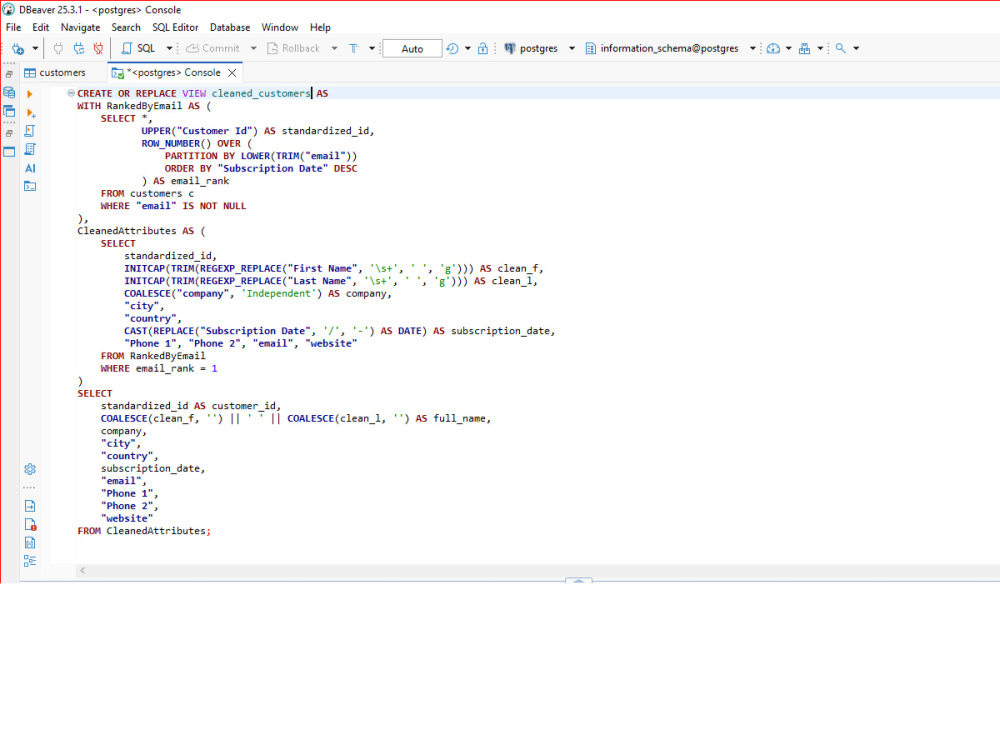Viewport: 1000px width, 750px height.
Task: Toggle the connection read-only lock icon
Action: [x=483, y=48]
